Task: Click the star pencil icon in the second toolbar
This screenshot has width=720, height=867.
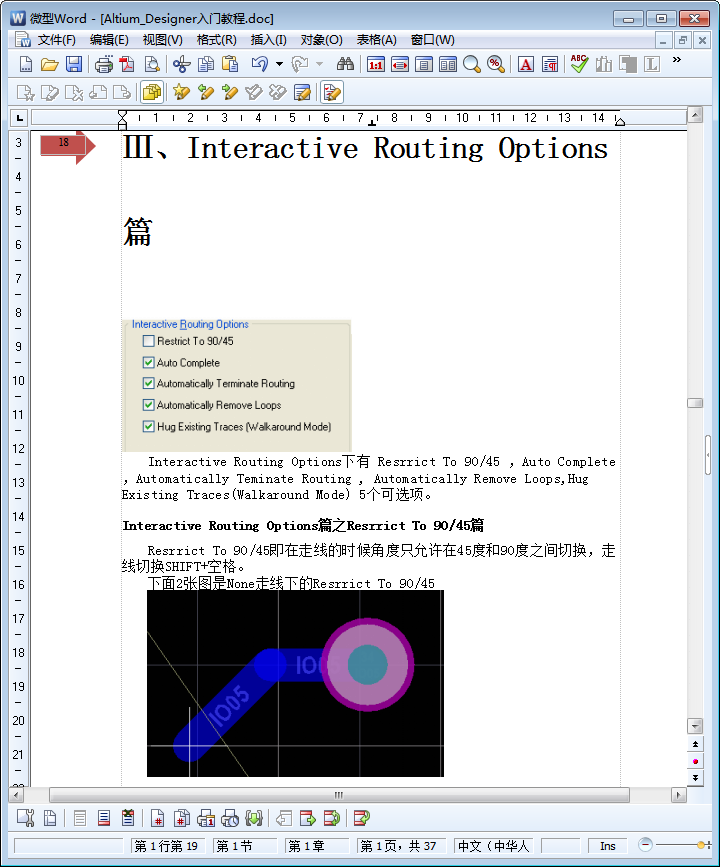Action: (x=181, y=92)
